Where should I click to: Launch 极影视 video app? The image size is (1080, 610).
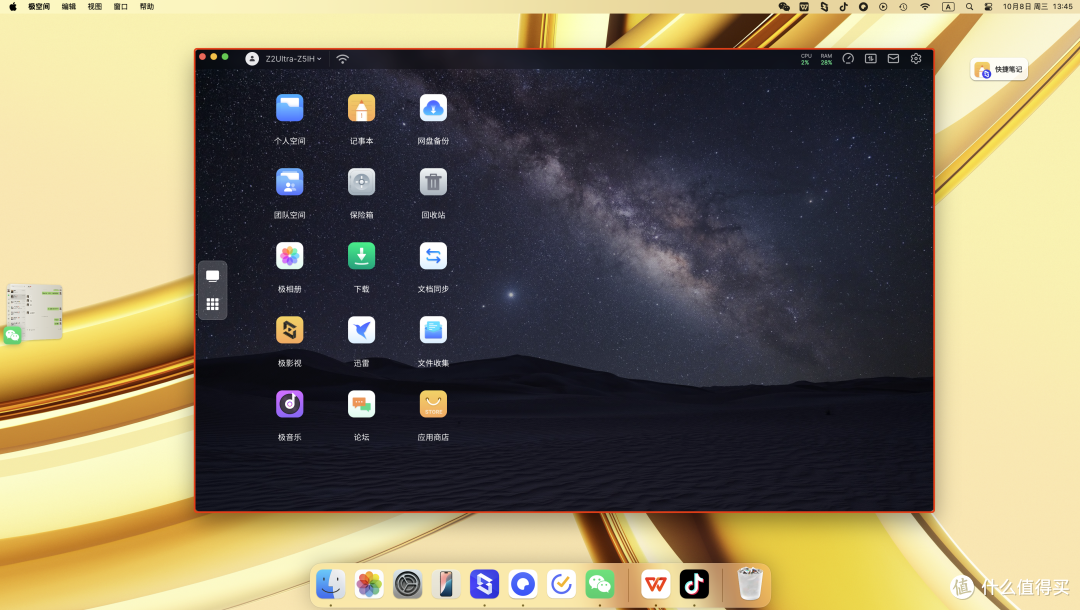click(289, 330)
